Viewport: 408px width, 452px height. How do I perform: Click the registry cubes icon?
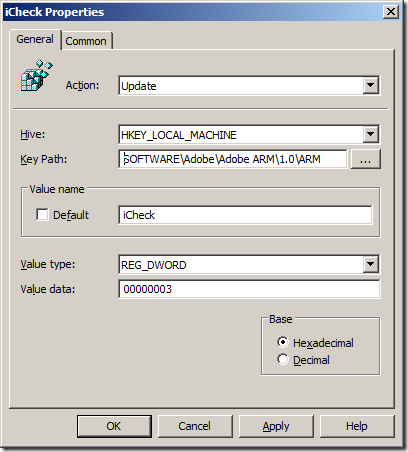point(37,76)
